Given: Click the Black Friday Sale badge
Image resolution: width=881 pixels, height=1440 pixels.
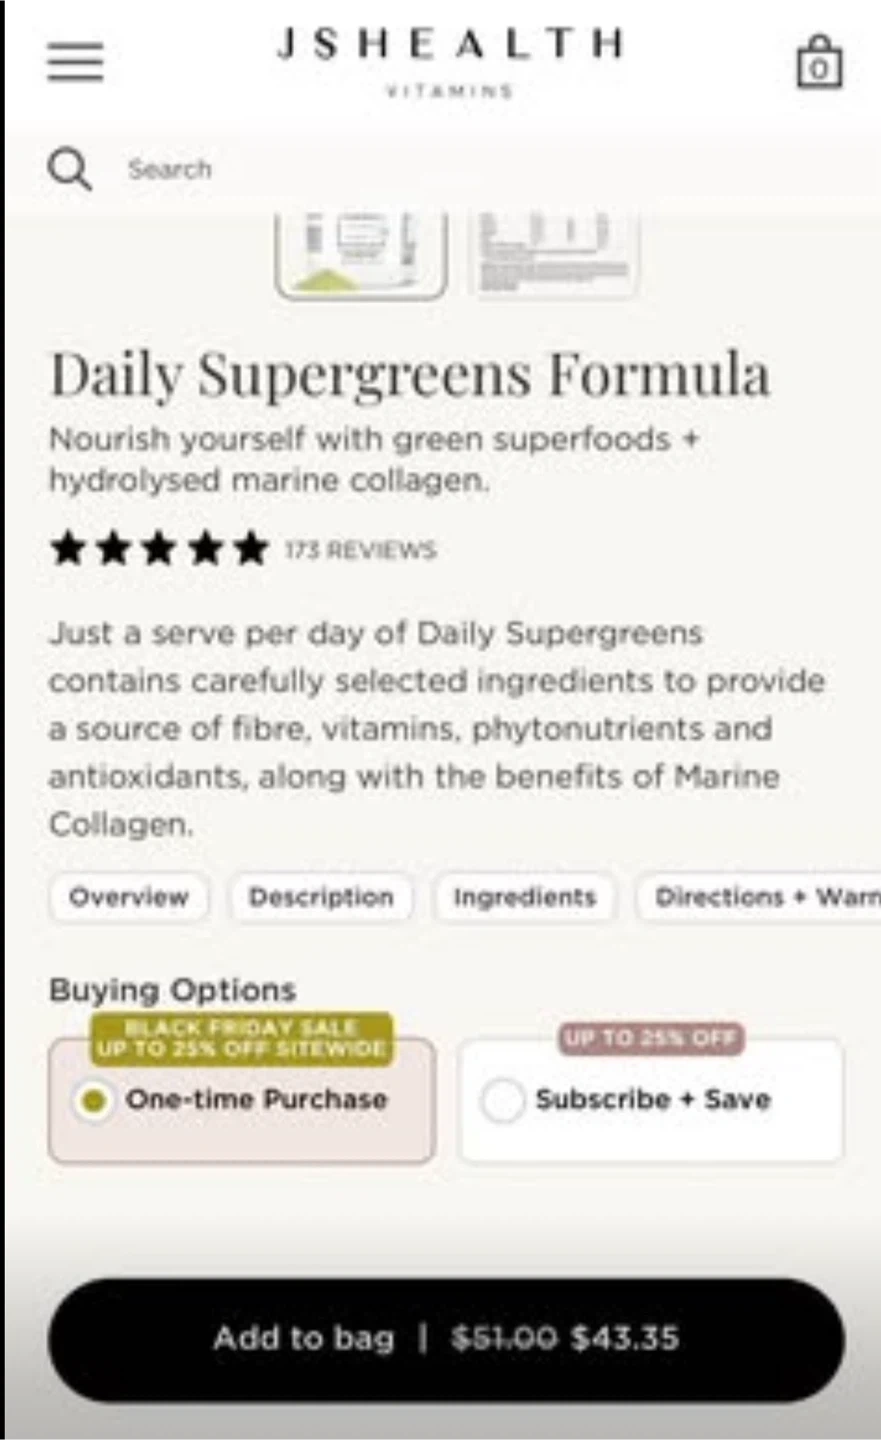Looking at the screenshot, I should tap(242, 1038).
